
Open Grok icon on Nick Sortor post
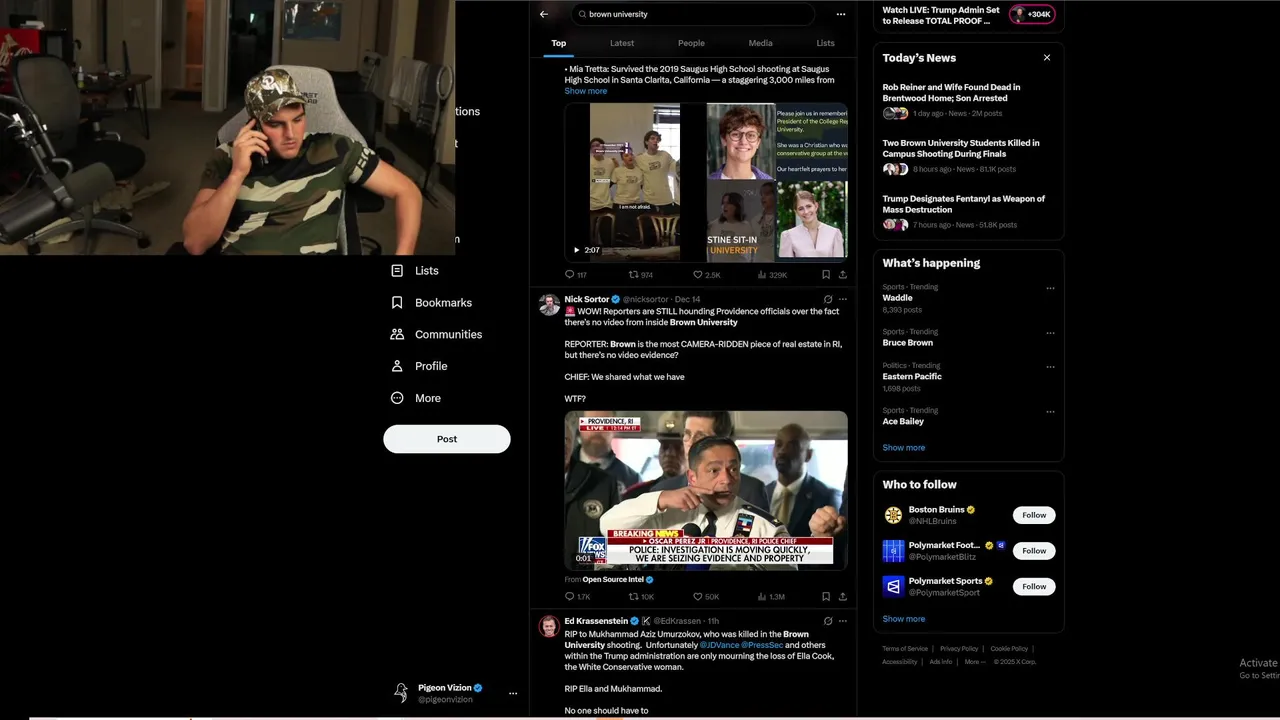[828, 299]
